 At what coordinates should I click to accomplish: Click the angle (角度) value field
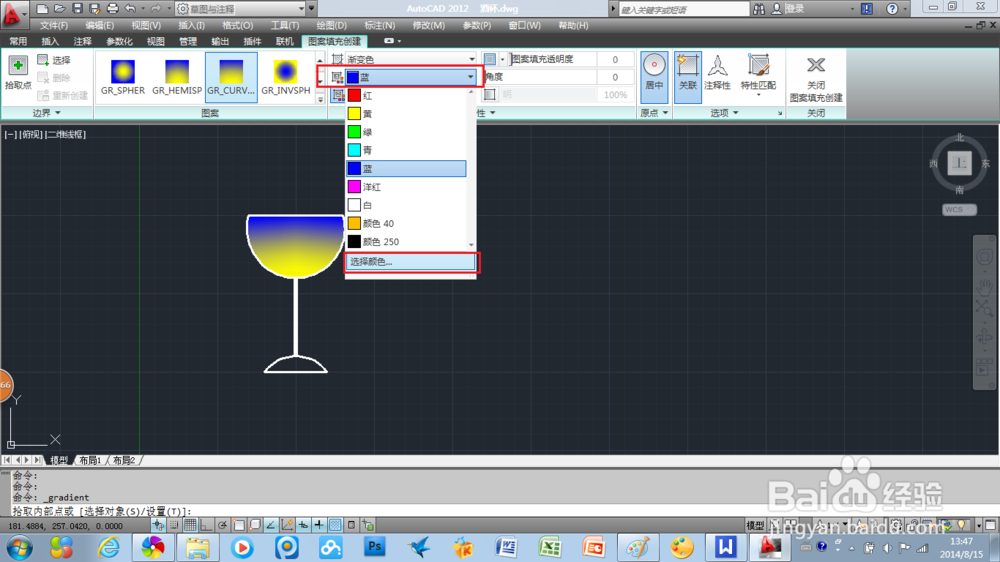(x=615, y=77)
